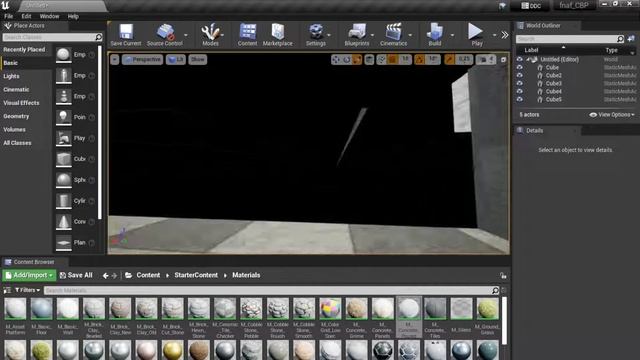Click the DDC button
Image resolution: width=640 pixels, height=360 pixels.
click(531, 6)
